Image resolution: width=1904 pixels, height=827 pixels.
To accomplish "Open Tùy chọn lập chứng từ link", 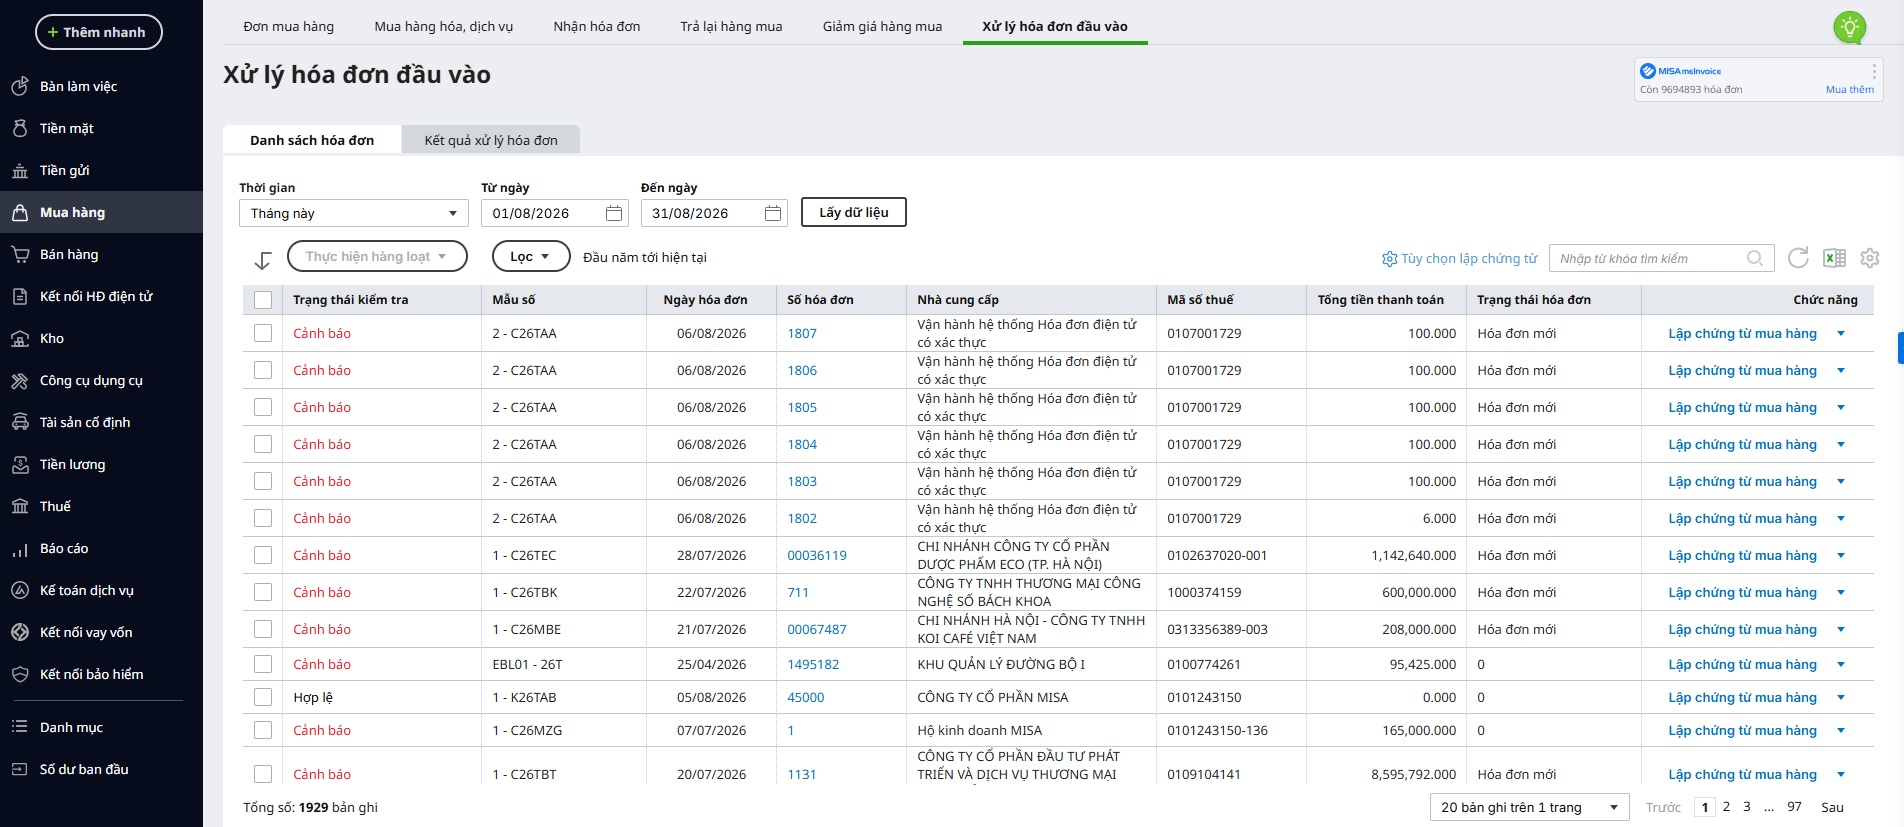I will tap(1460, 258).
